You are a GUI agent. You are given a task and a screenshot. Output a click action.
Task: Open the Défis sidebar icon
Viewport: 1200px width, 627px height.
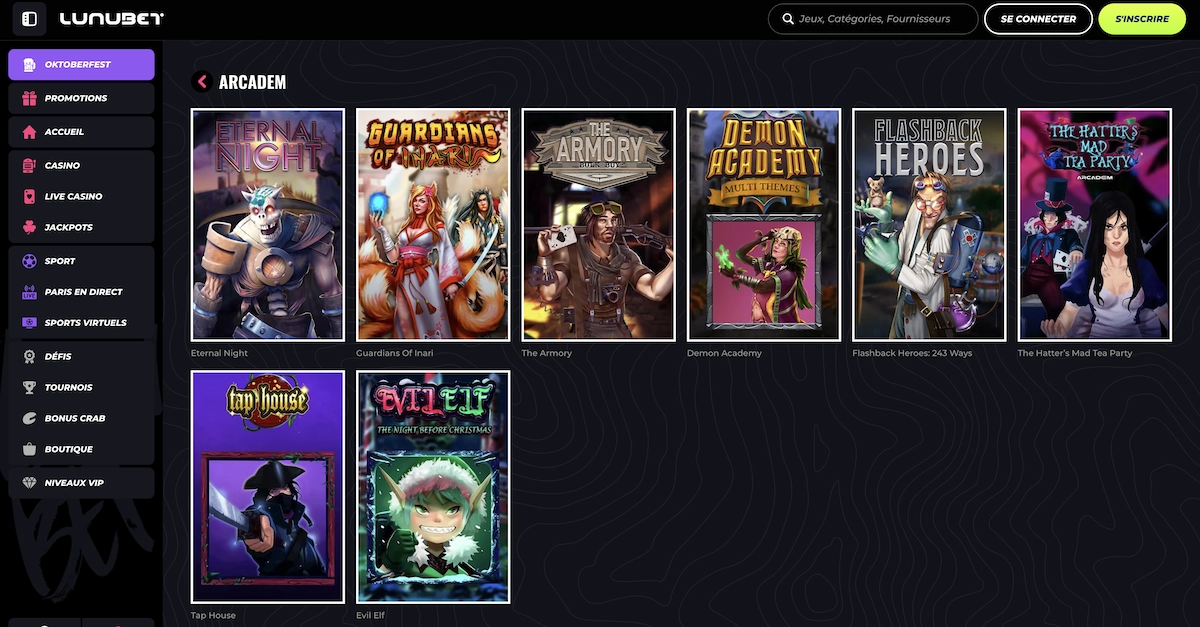coord(28,356)
